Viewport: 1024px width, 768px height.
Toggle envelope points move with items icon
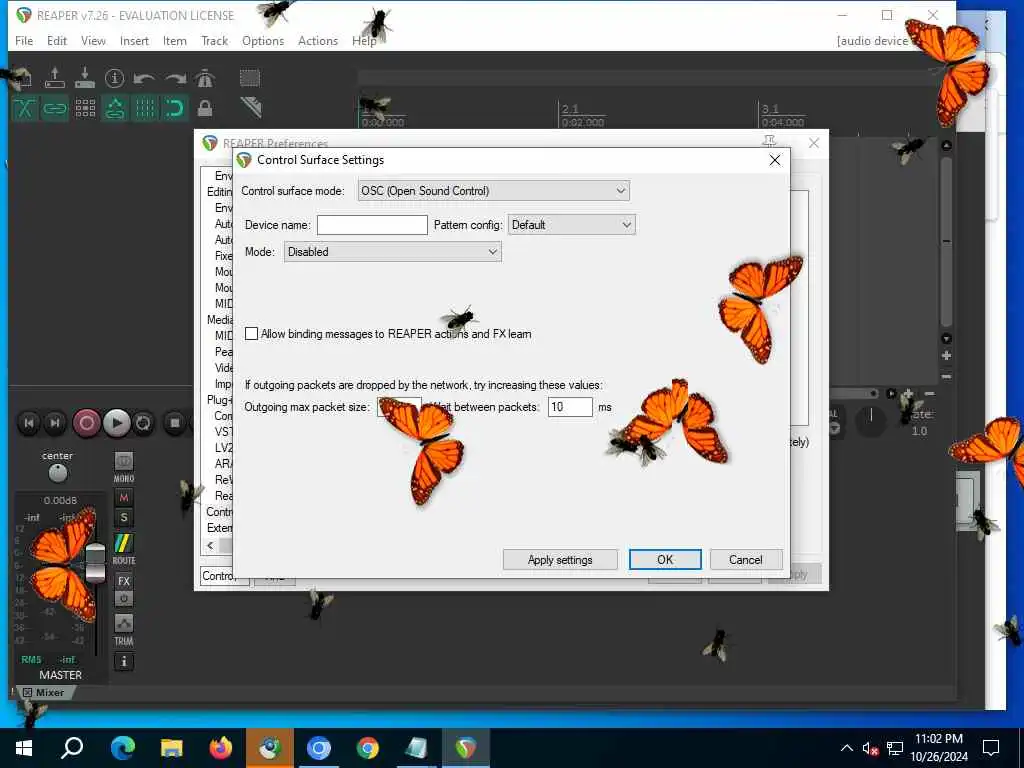(115, 108)
